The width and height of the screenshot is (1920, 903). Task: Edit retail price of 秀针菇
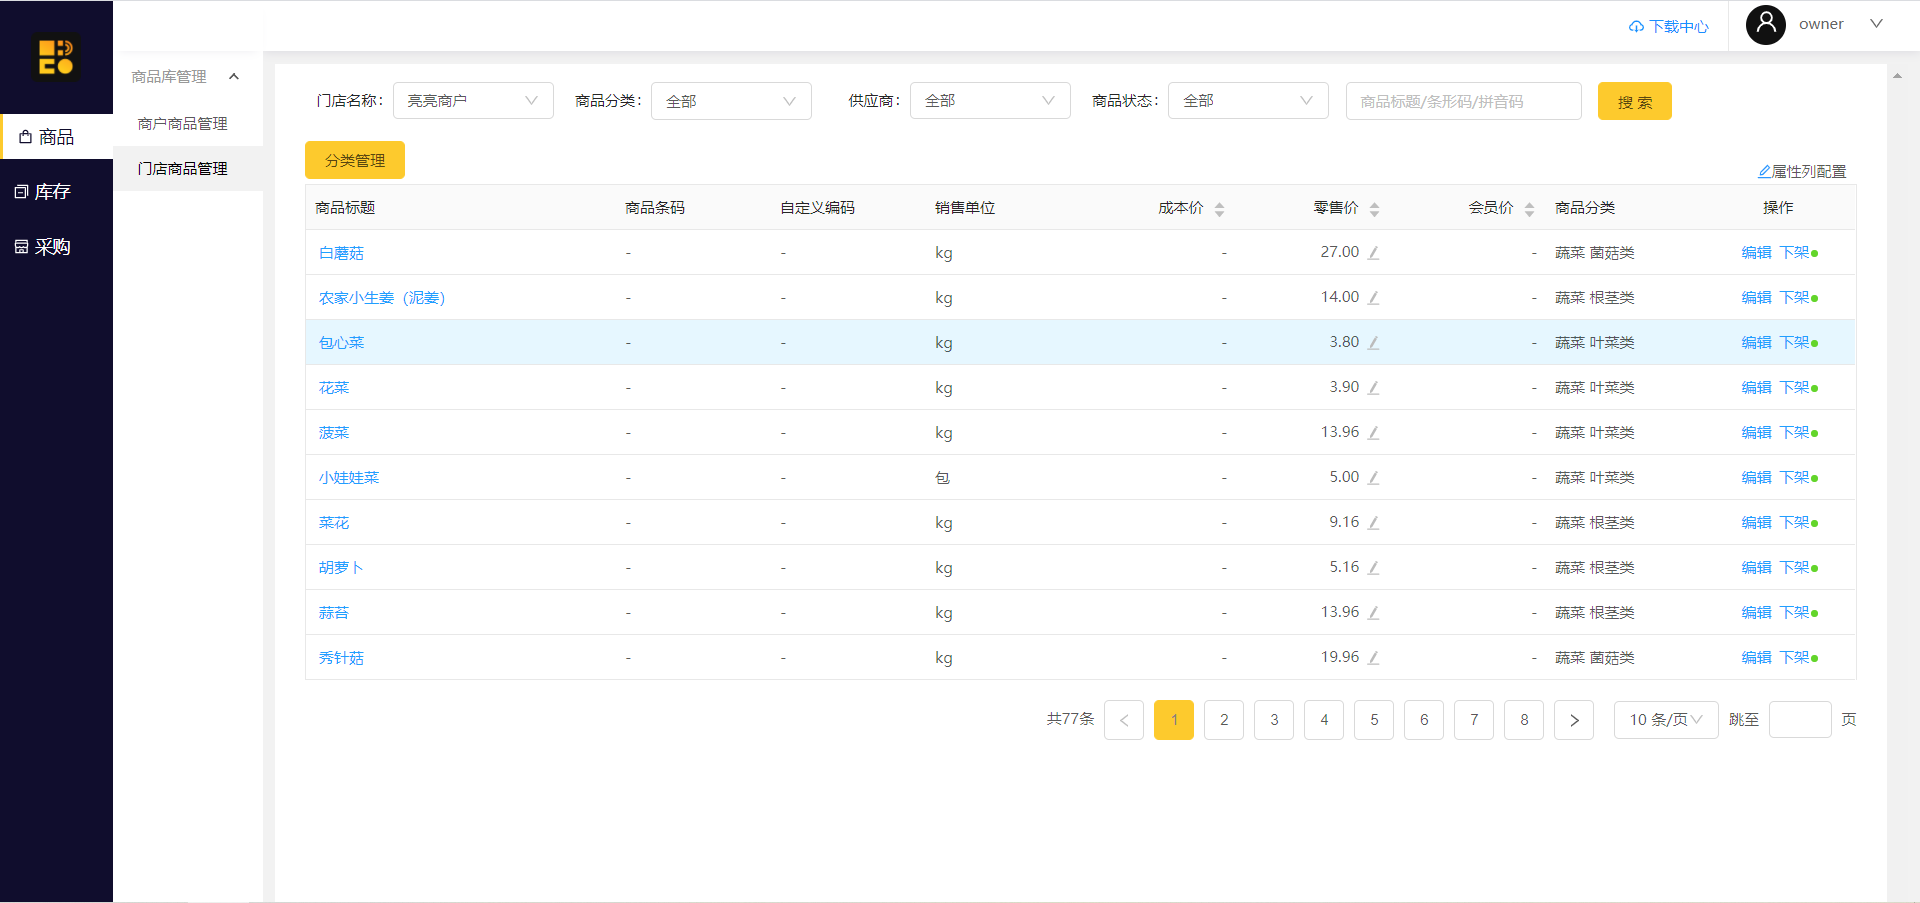1374,658
